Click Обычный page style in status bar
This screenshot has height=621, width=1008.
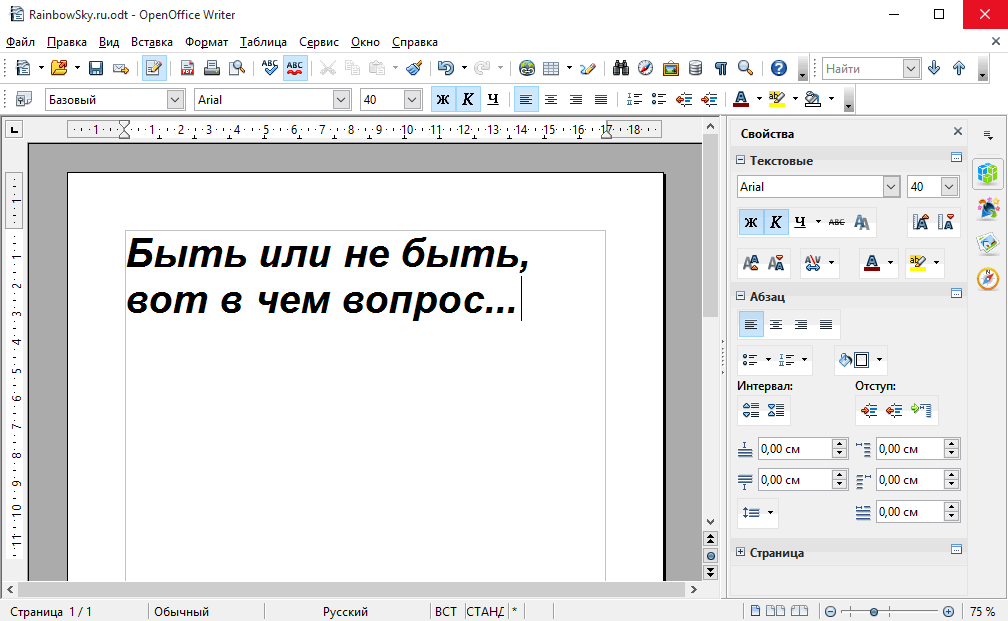pyautogui.click(x=182, y=611)
